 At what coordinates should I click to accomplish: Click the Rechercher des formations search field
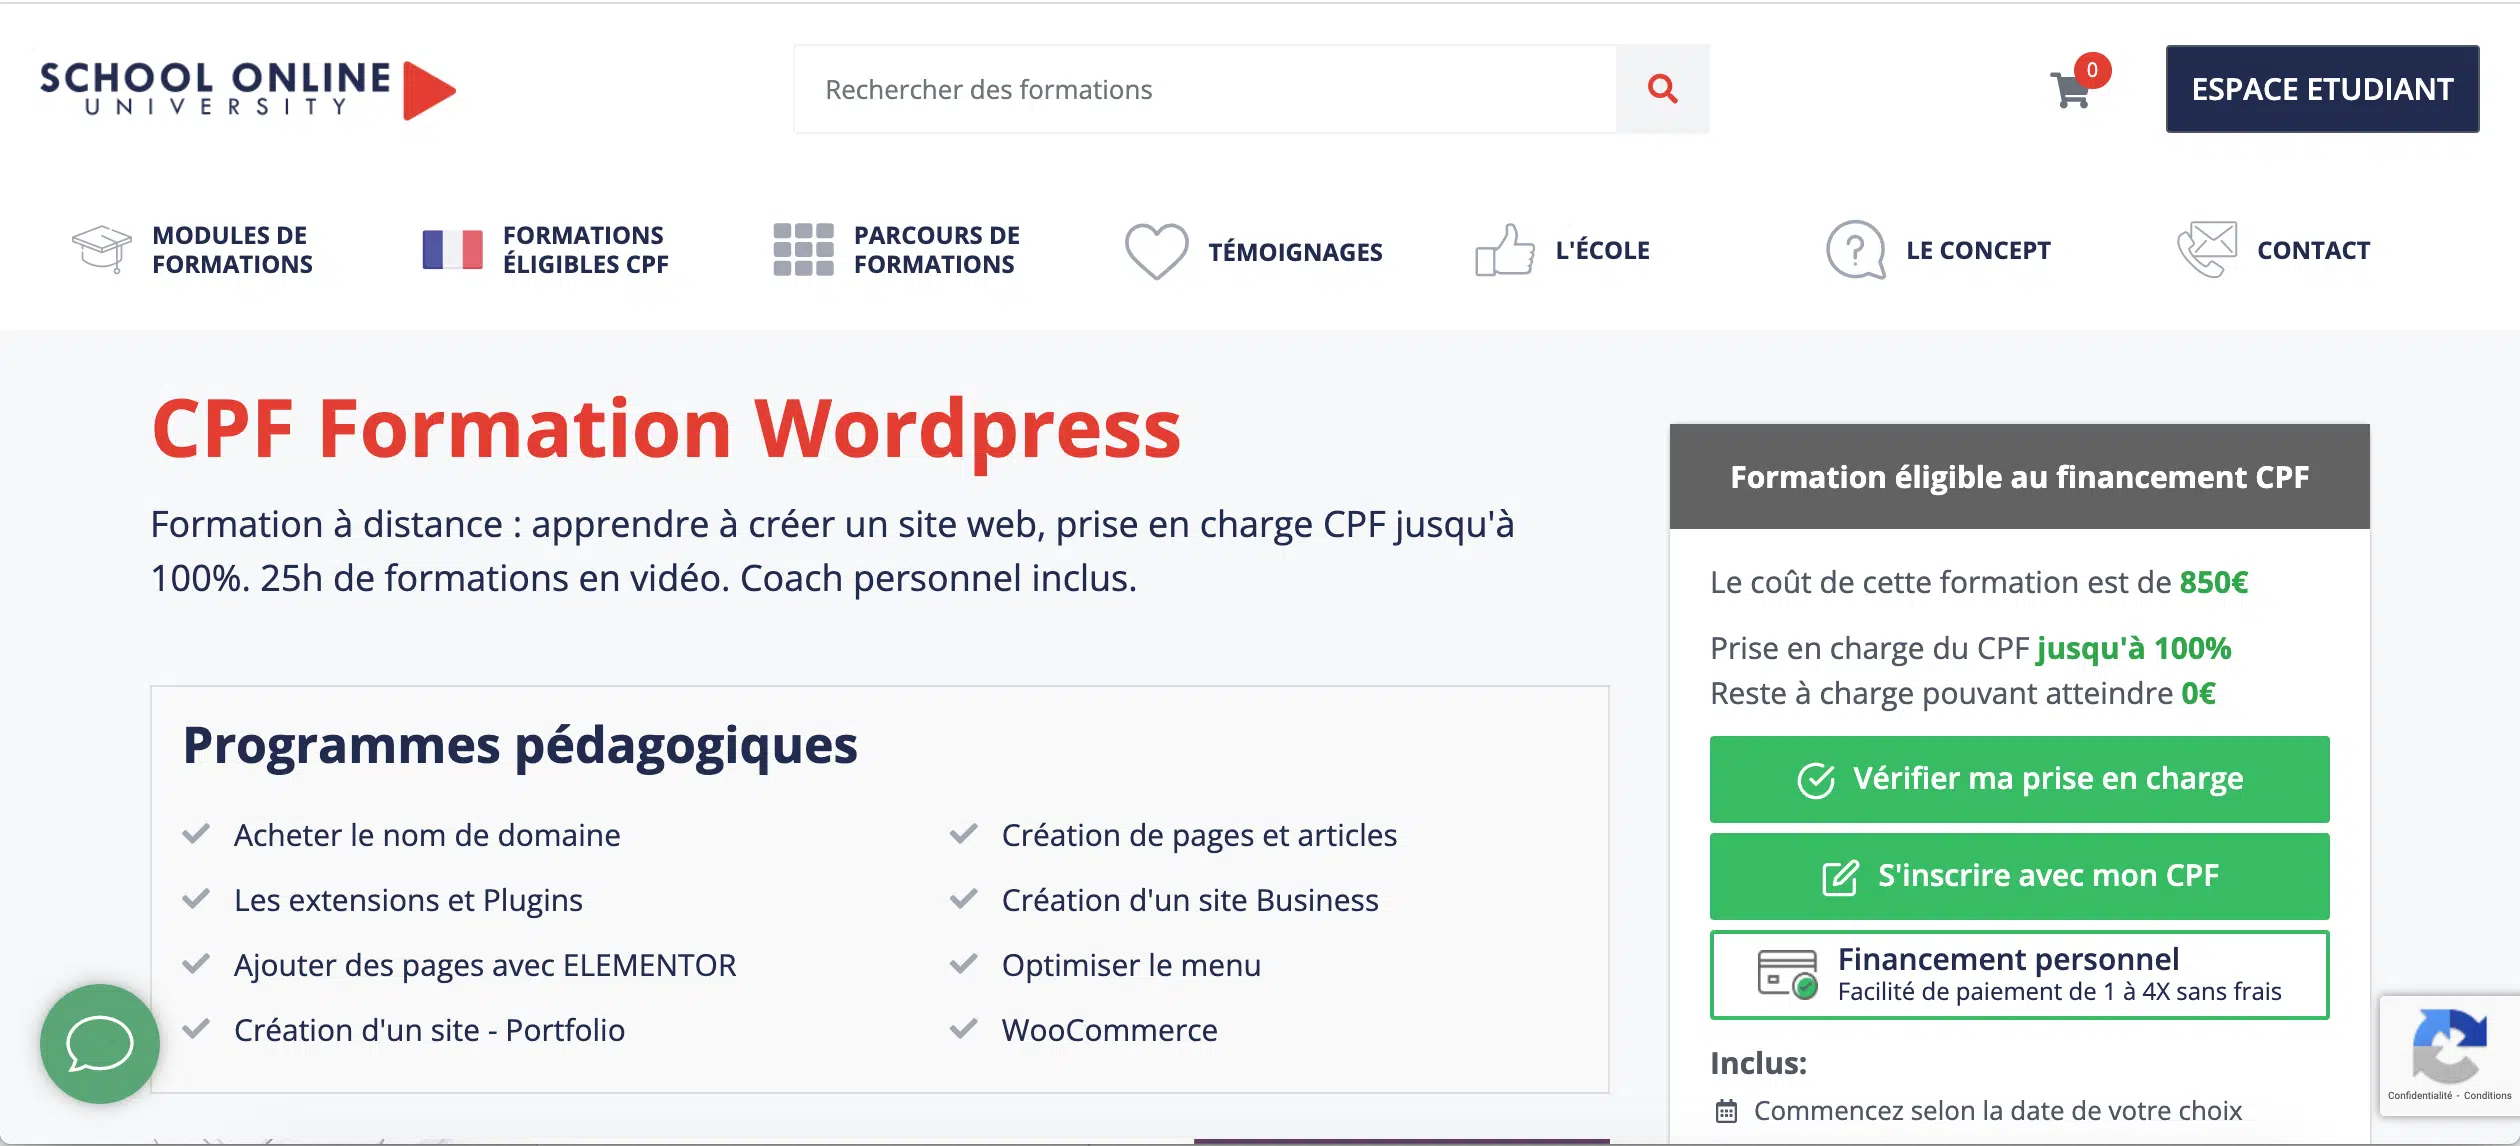(x=1204, y=89)
